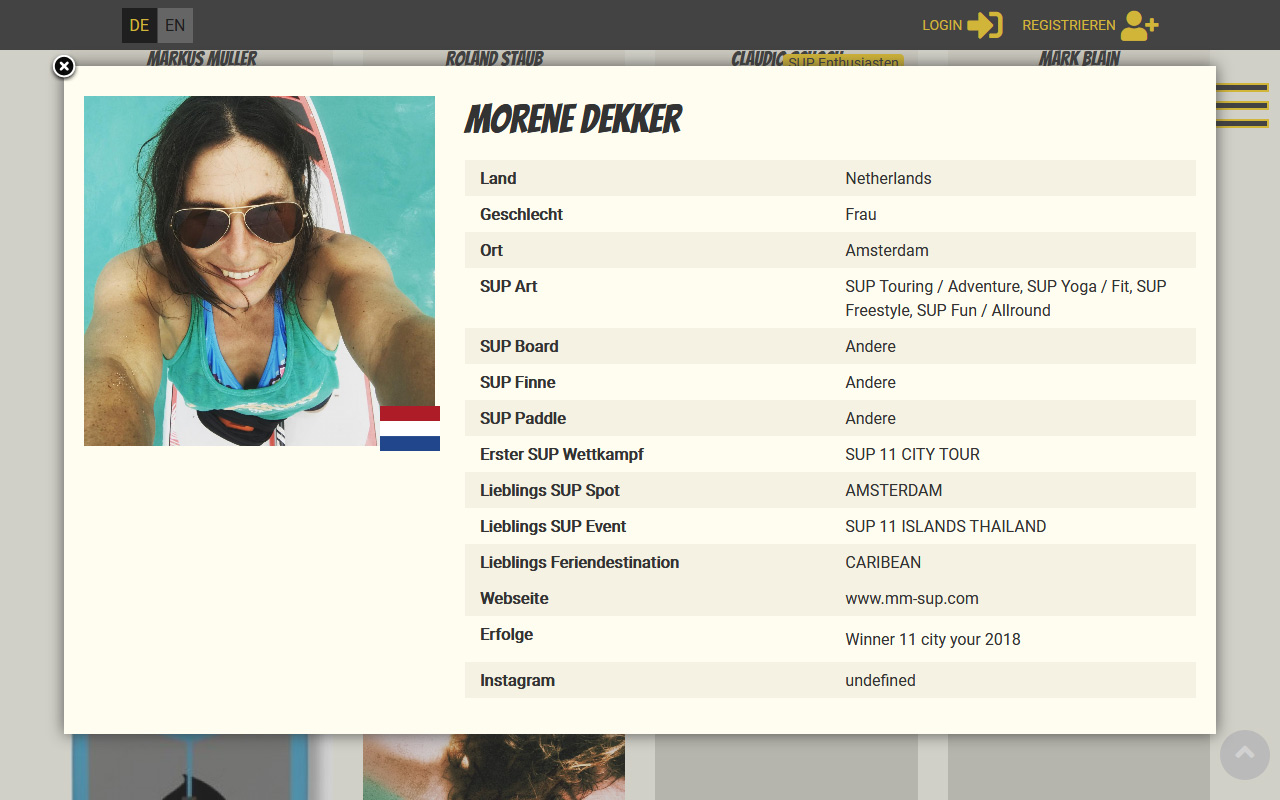Click the LOGIN link
The height and width of the screenshot is (800, 1280).
(x=941, y=25)
